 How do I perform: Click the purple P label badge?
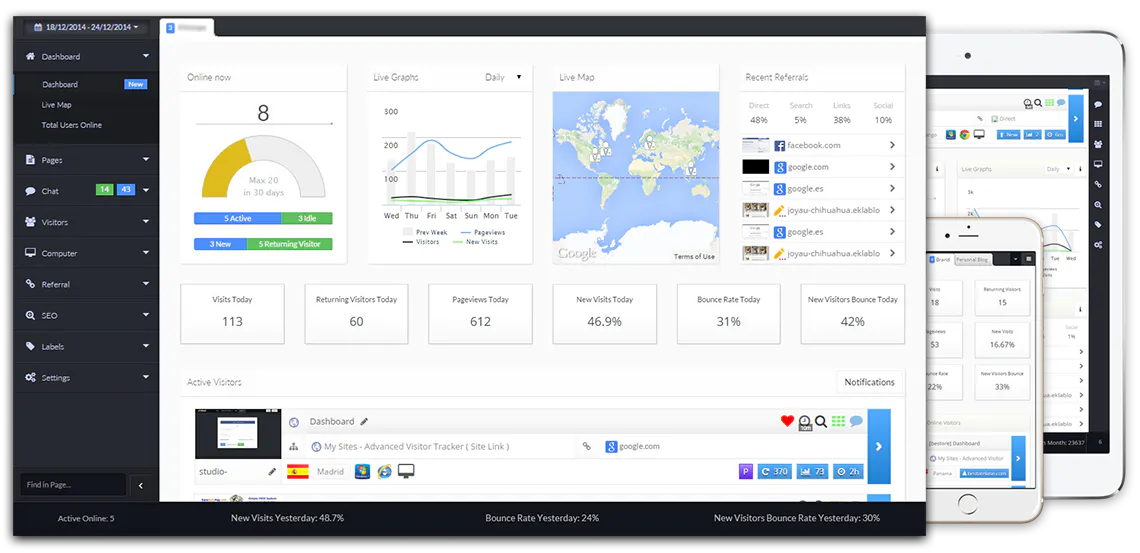coord(745,472)
